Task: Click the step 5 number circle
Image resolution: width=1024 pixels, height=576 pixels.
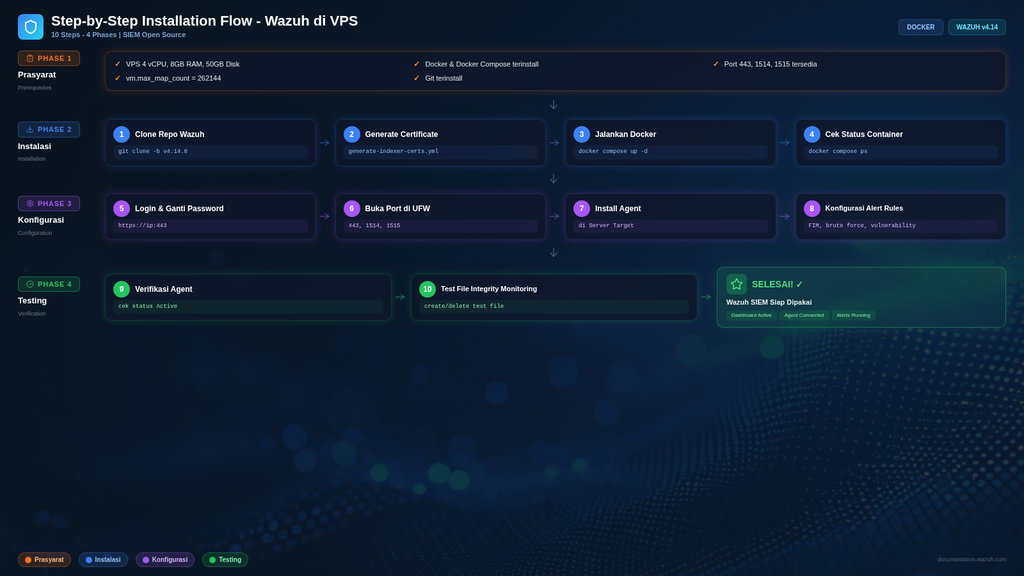Action: coord(121,208)
